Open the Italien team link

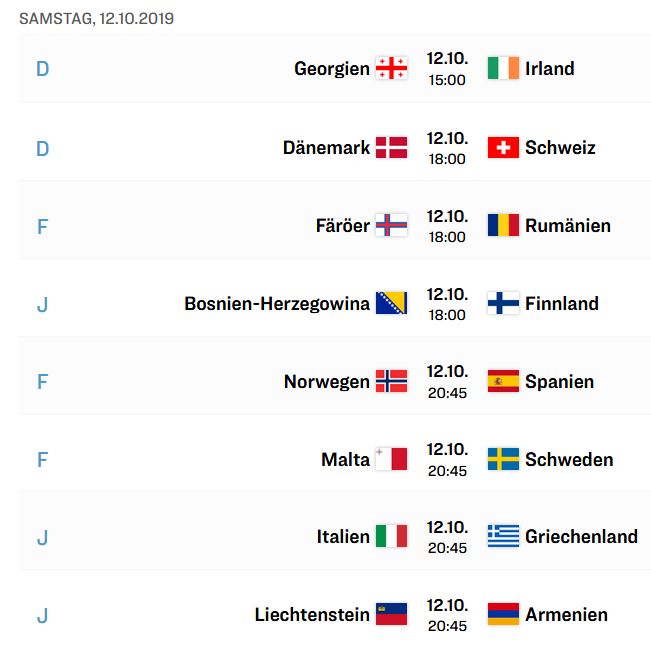pyautogui.click(x=343, y=537)
